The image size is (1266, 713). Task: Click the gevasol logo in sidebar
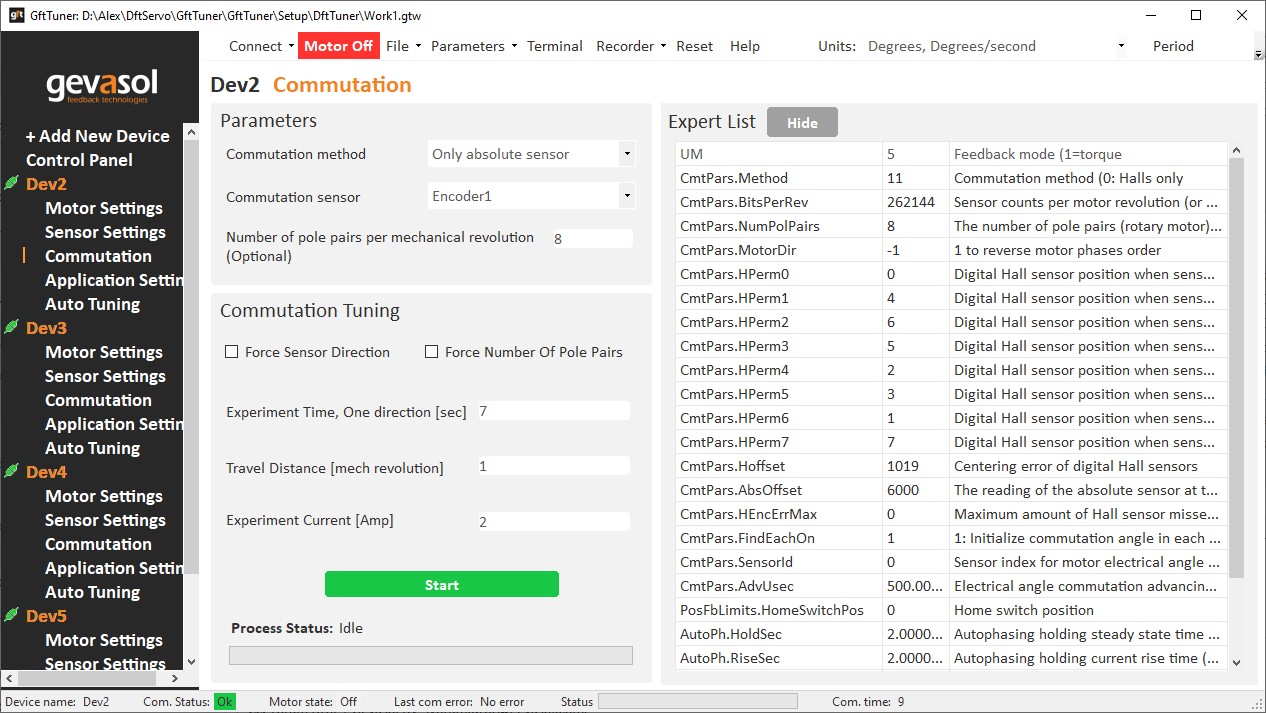(x=101, y=86)
